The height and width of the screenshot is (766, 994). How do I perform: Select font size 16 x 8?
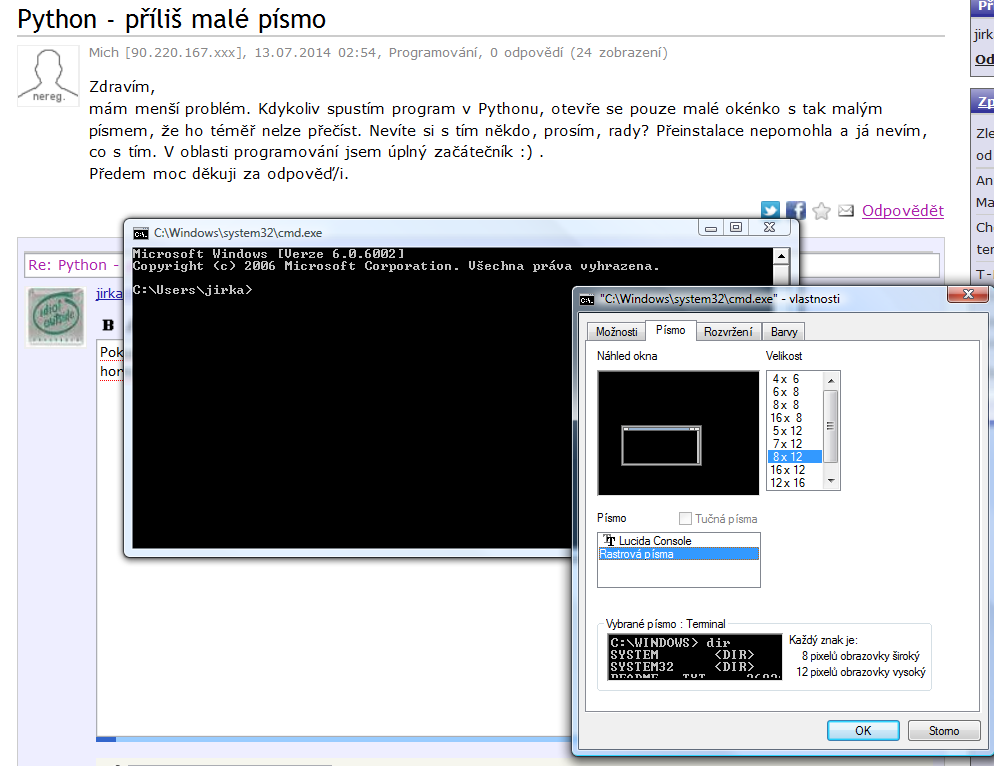[x=795, y=418]
